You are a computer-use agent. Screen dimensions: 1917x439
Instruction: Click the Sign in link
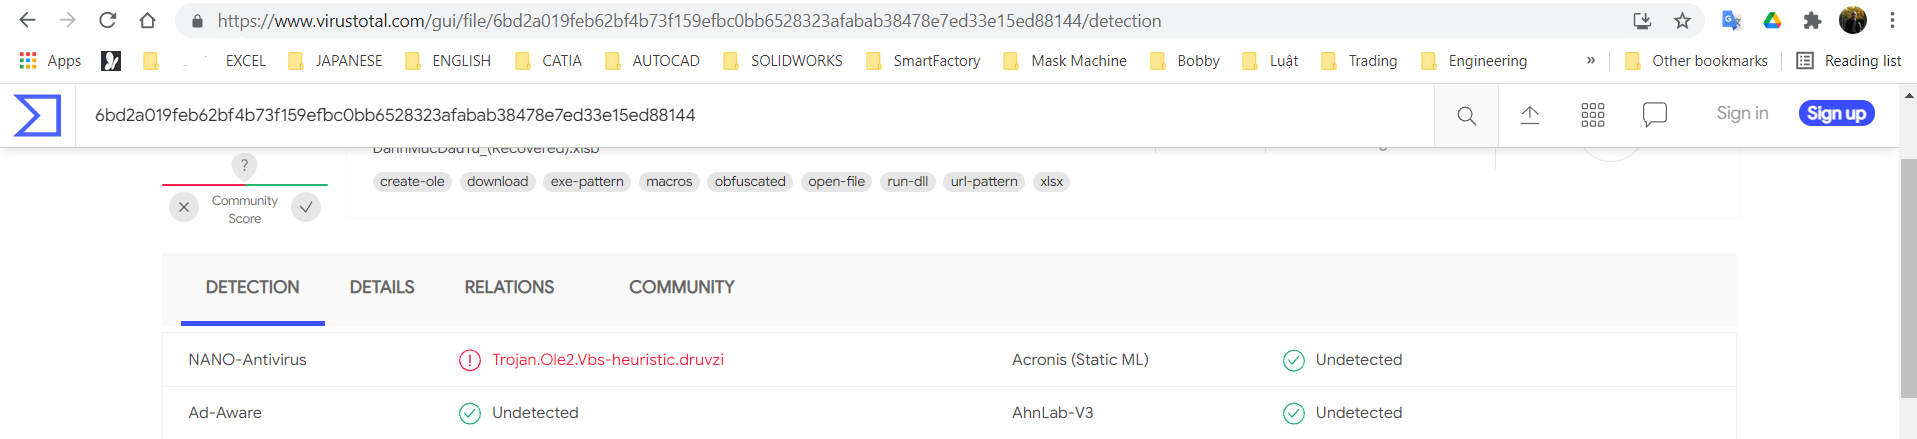[1742, 114]
